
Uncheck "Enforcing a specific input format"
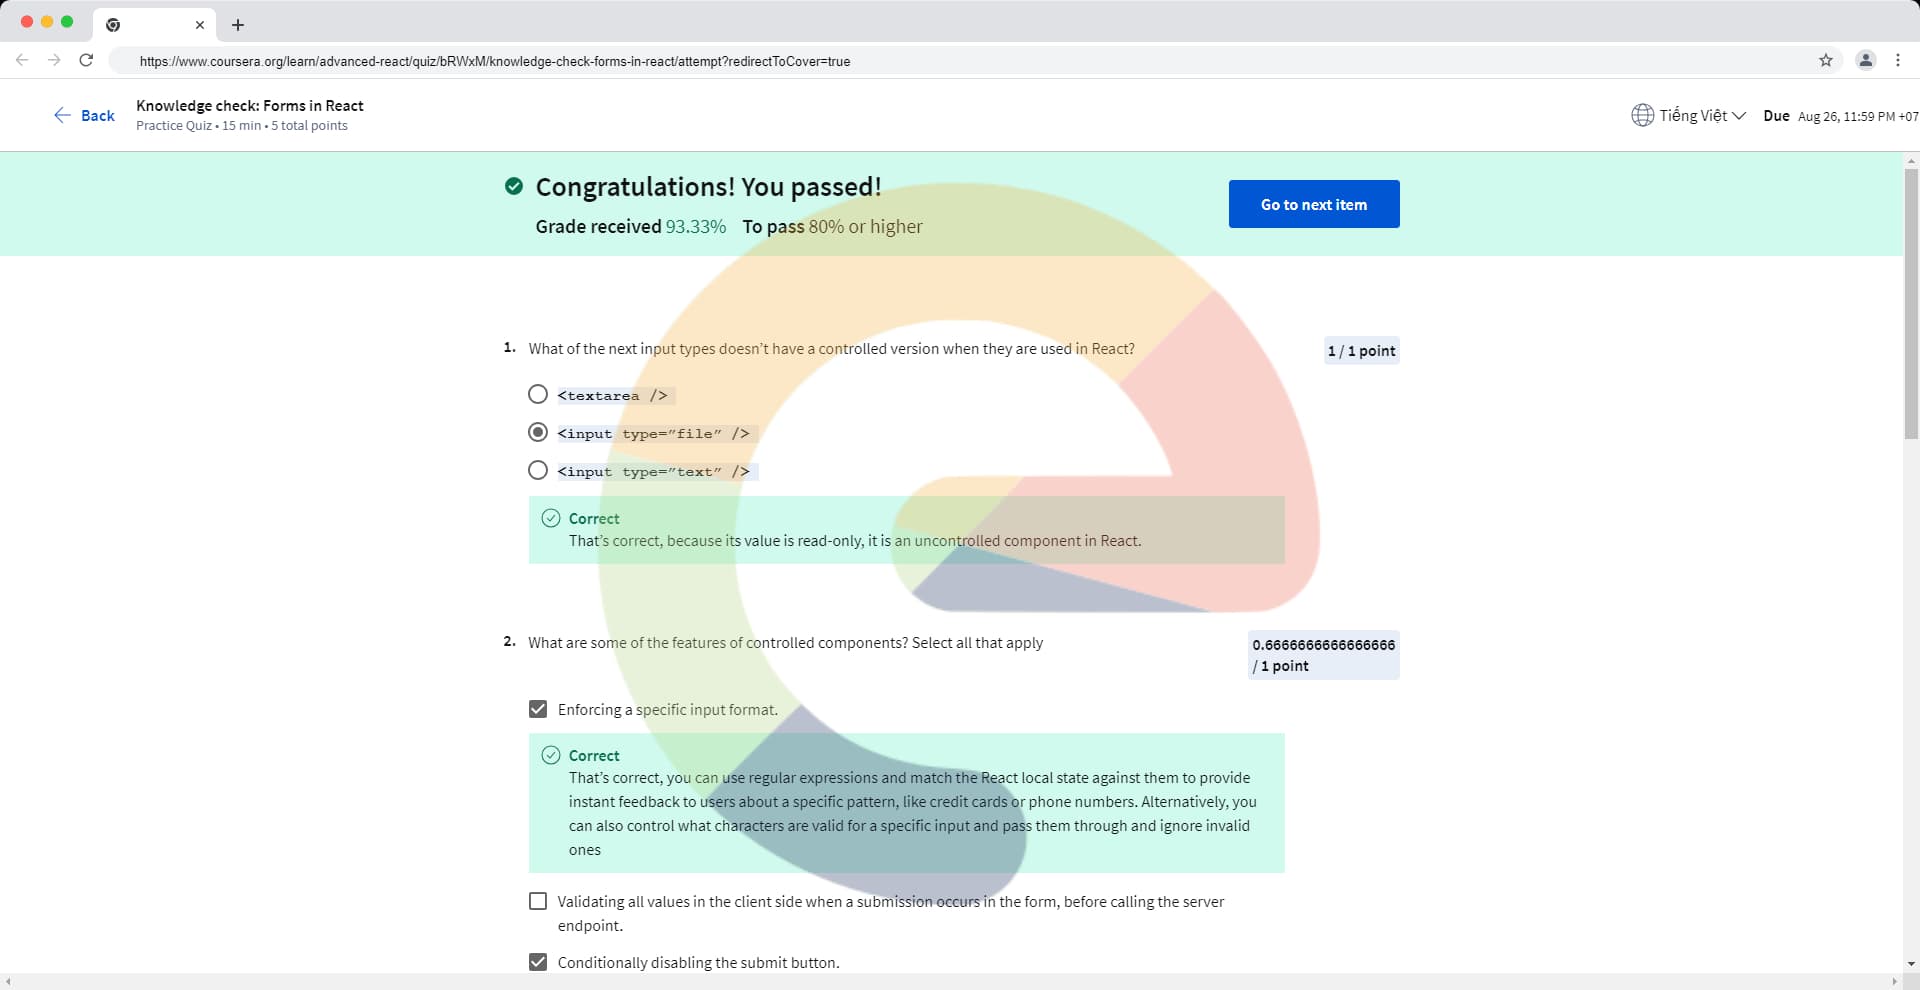point(538,709)
